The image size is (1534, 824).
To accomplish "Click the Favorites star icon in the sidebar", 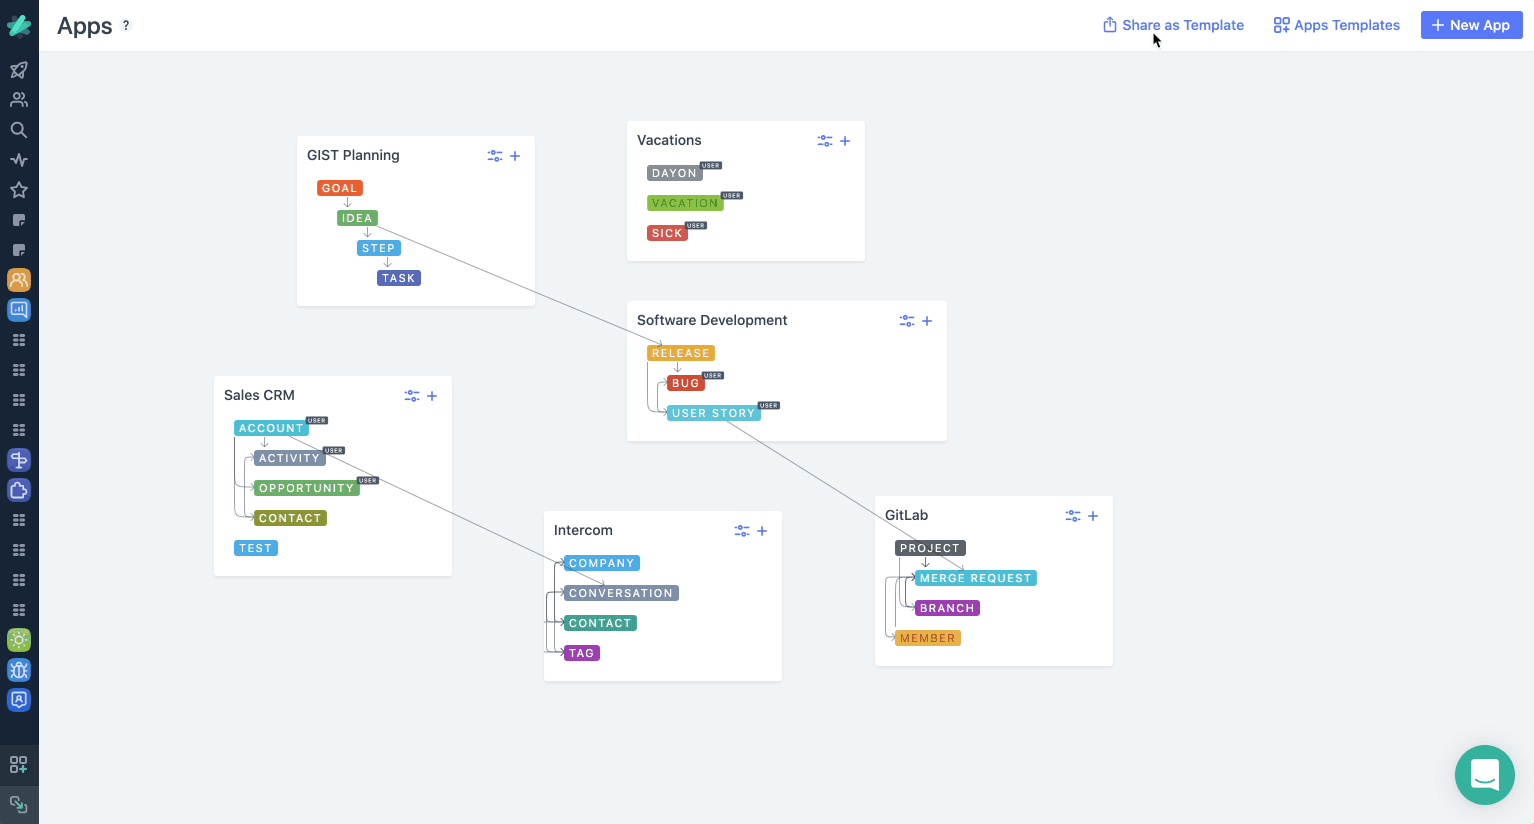I will [18, 189].
